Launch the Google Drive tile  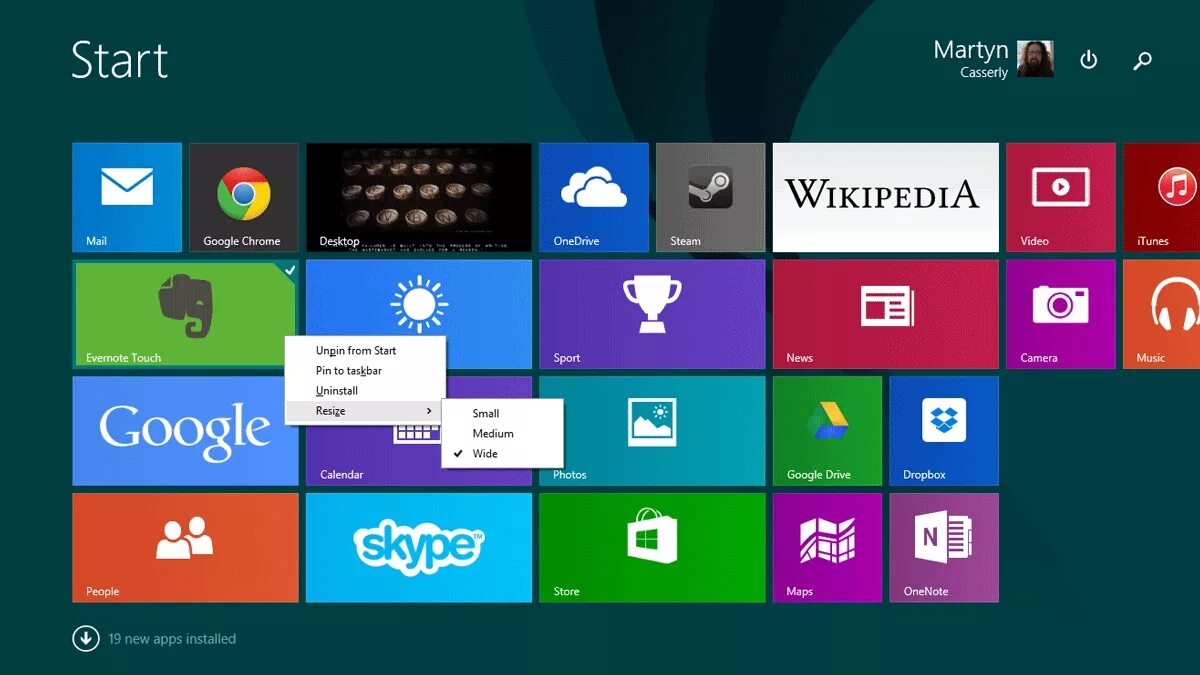pyautogui.click(x=828, y=431)
